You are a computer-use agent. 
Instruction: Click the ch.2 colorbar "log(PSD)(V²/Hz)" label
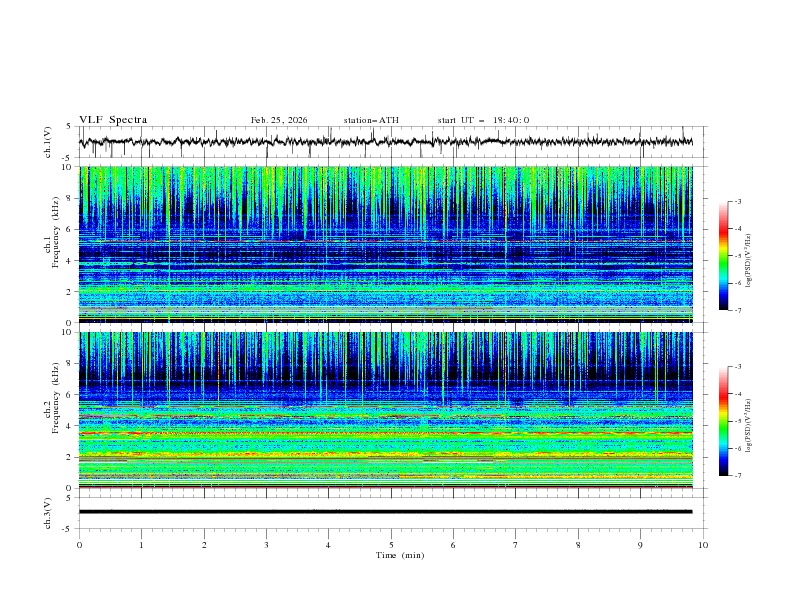point(749,425)
